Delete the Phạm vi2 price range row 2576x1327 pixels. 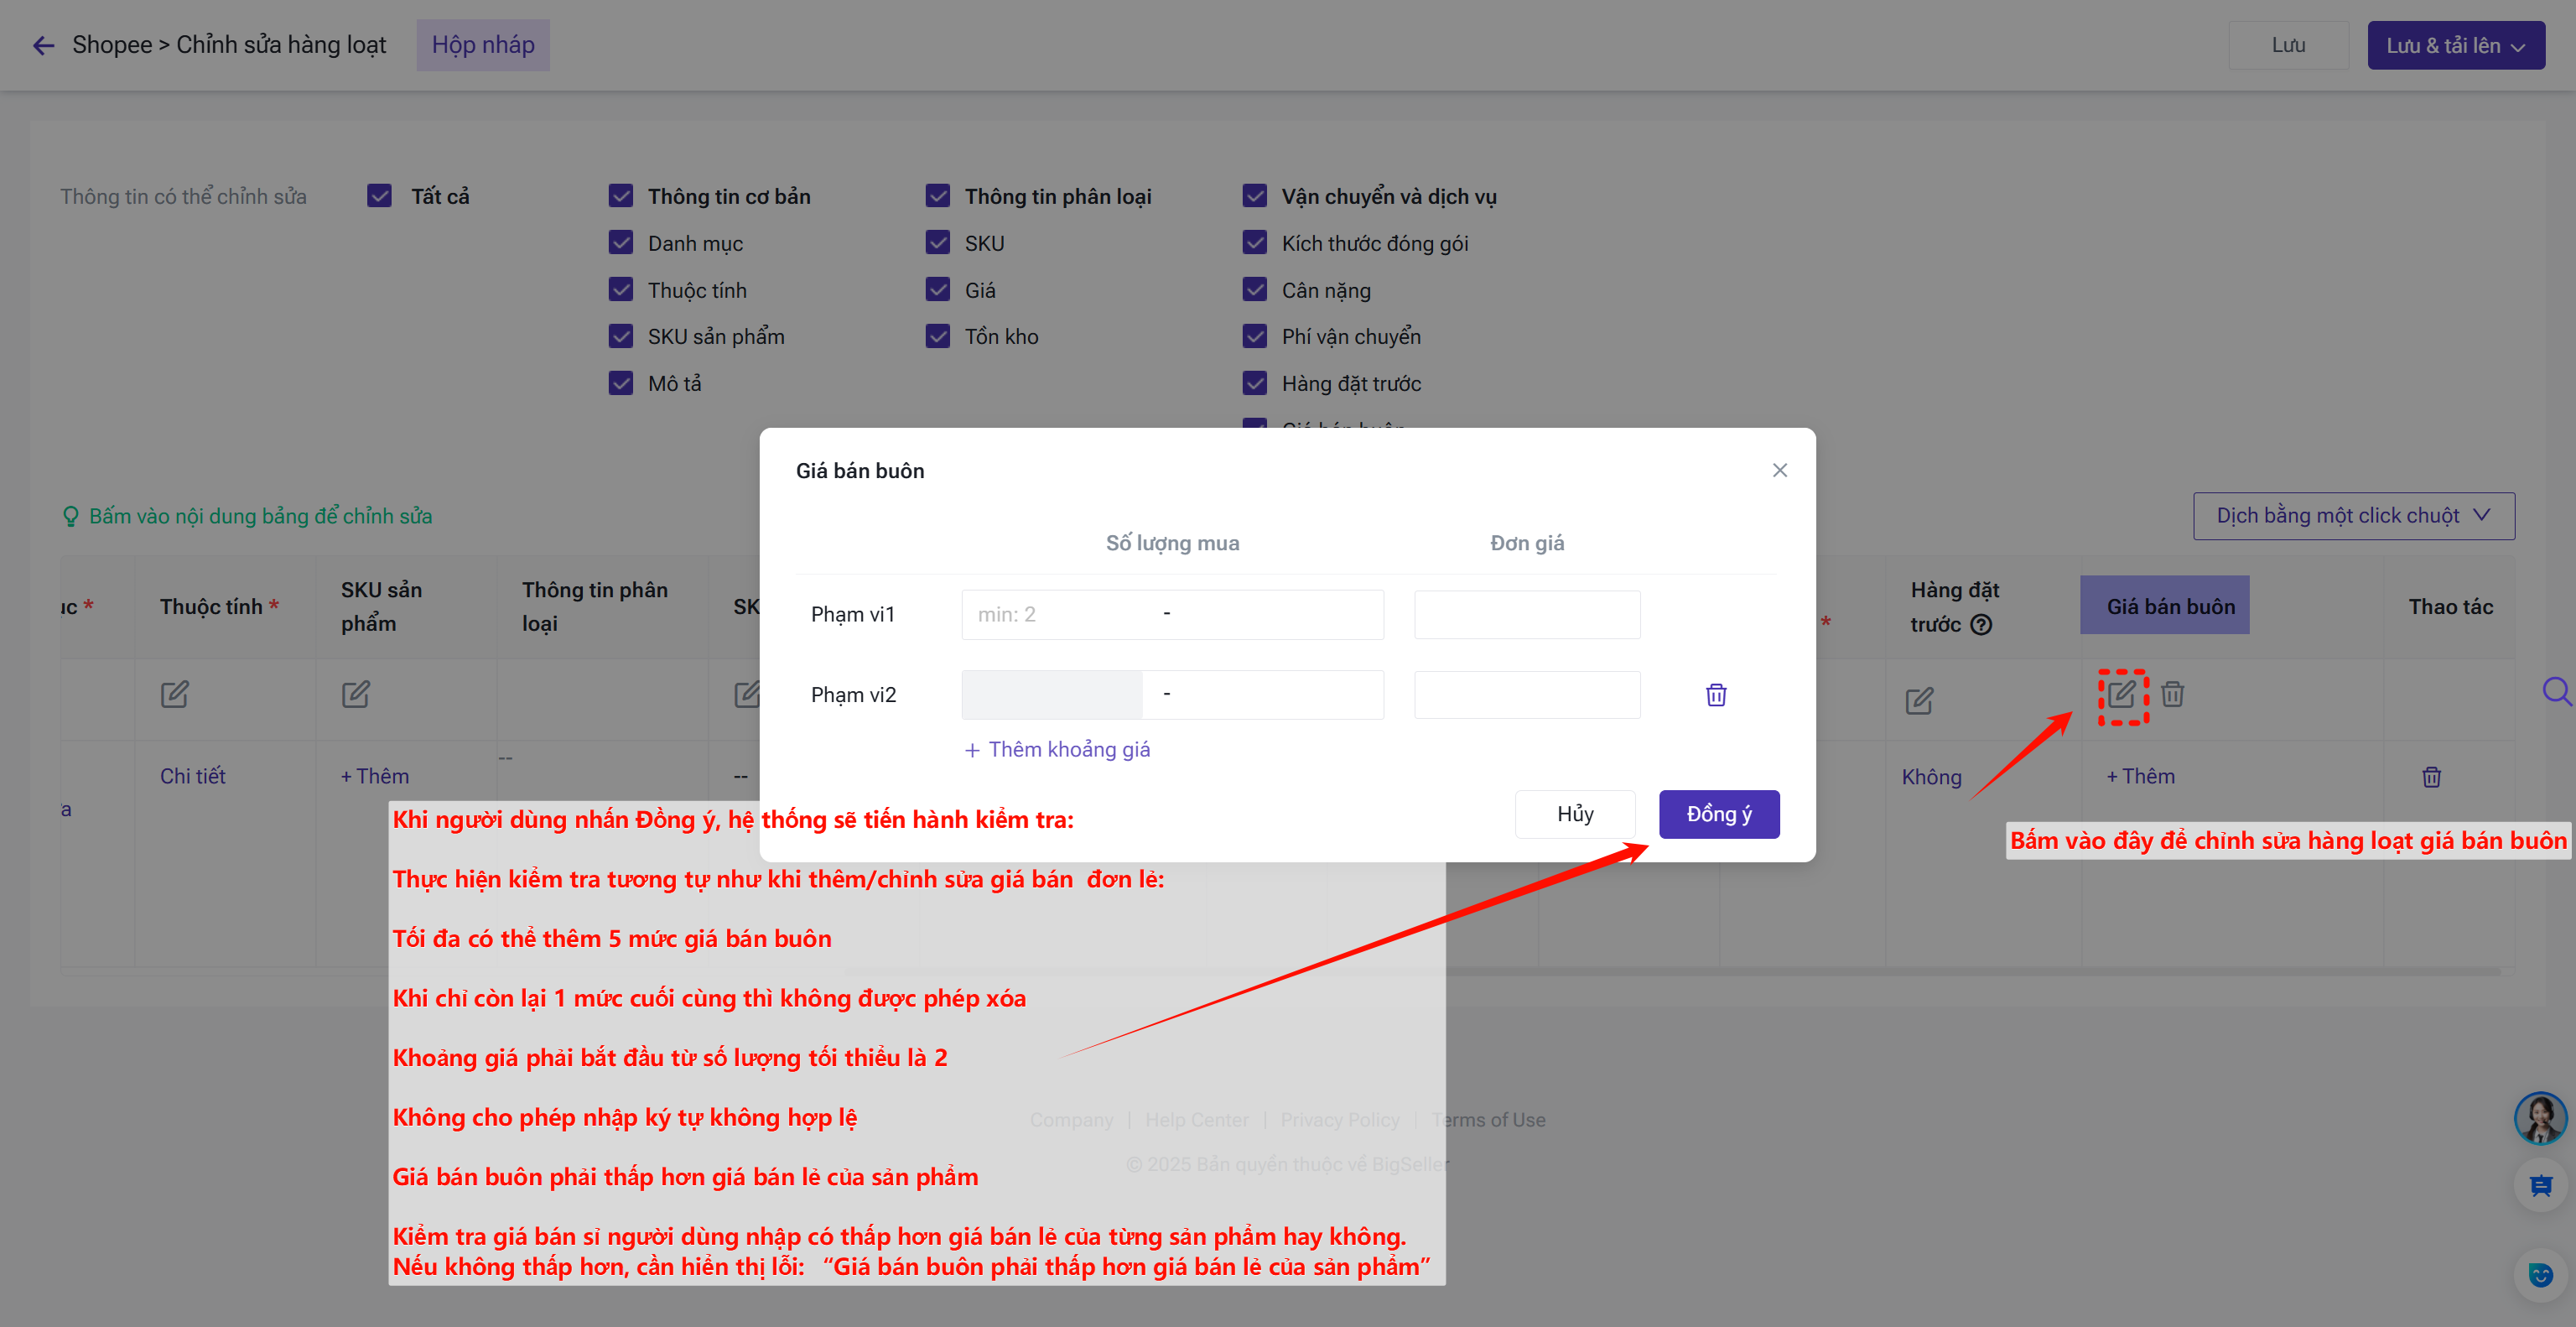(x=1715, y=695)
